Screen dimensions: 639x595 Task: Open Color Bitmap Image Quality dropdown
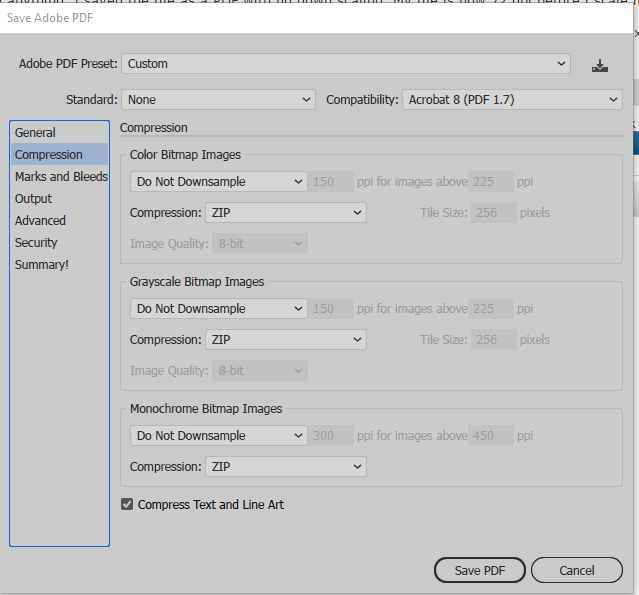[260, 243]
